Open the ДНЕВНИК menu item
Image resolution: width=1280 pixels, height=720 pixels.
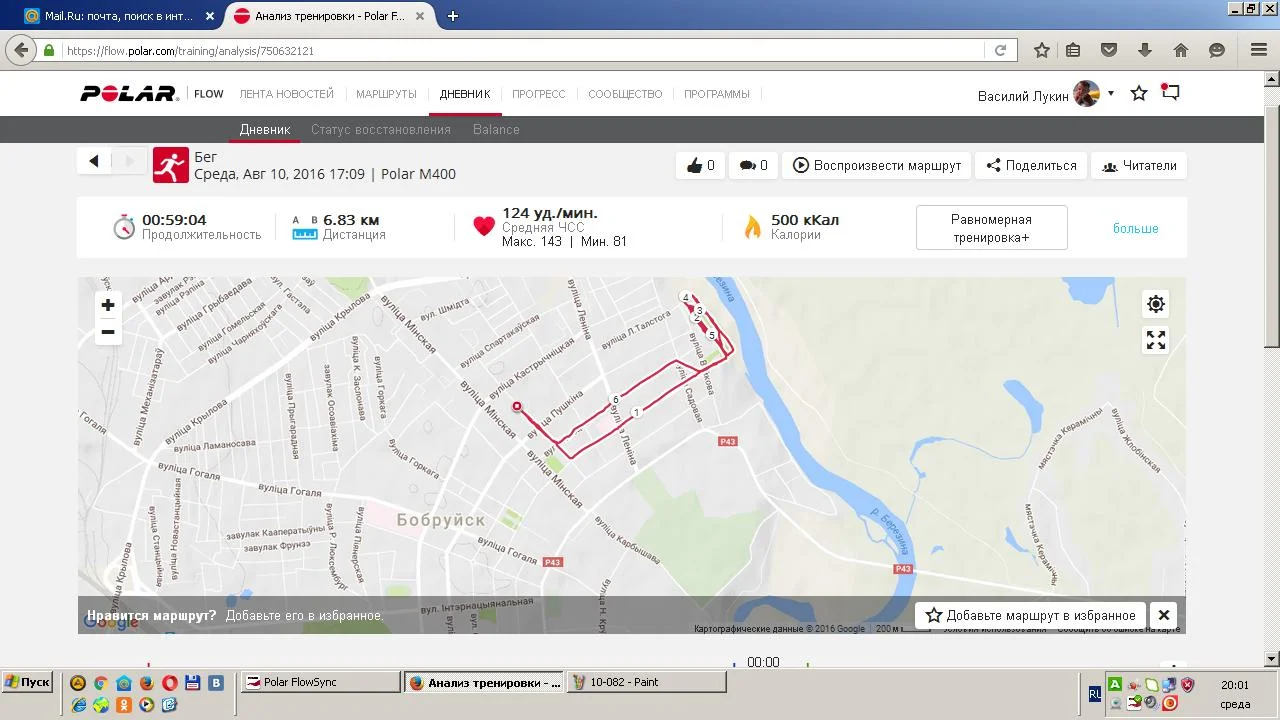465,94
